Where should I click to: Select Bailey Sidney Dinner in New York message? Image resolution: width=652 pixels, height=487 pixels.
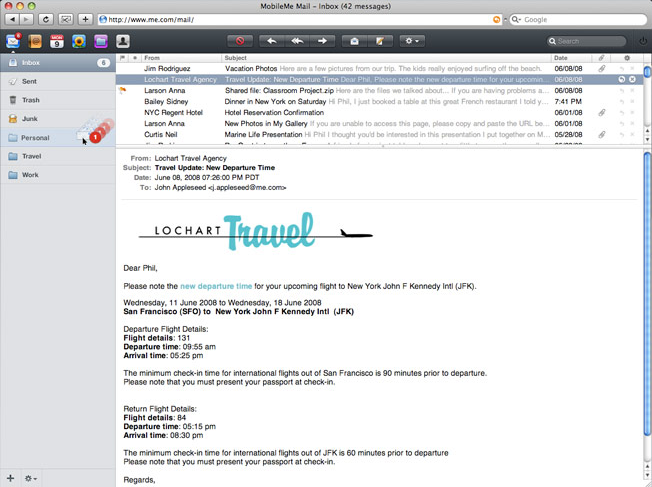tap(379, 101)
